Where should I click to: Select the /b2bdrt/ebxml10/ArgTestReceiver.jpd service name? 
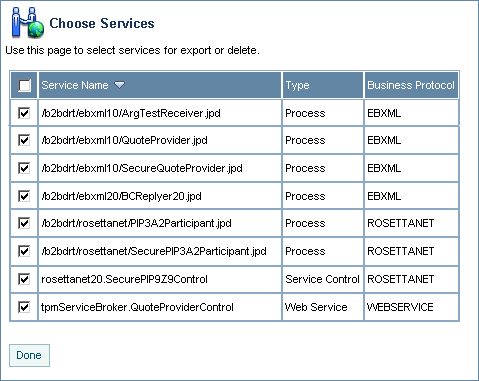[131, 113]
